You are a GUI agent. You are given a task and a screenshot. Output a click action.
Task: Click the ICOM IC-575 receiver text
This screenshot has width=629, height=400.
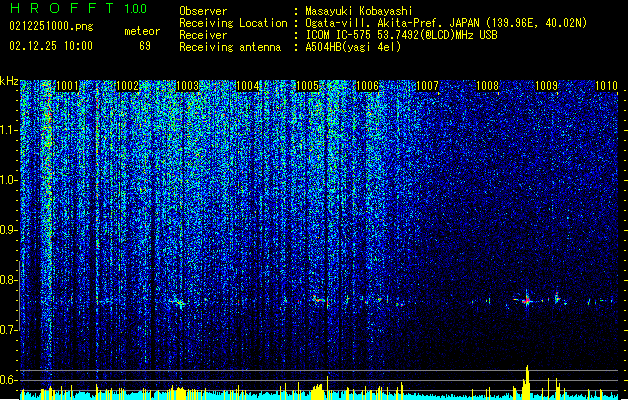click(x=402, y=35)
